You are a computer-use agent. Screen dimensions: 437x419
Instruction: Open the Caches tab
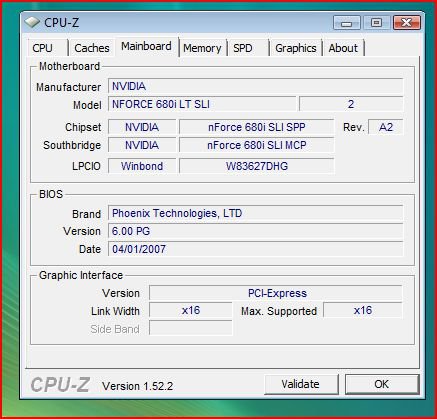[x=92, y=48]
